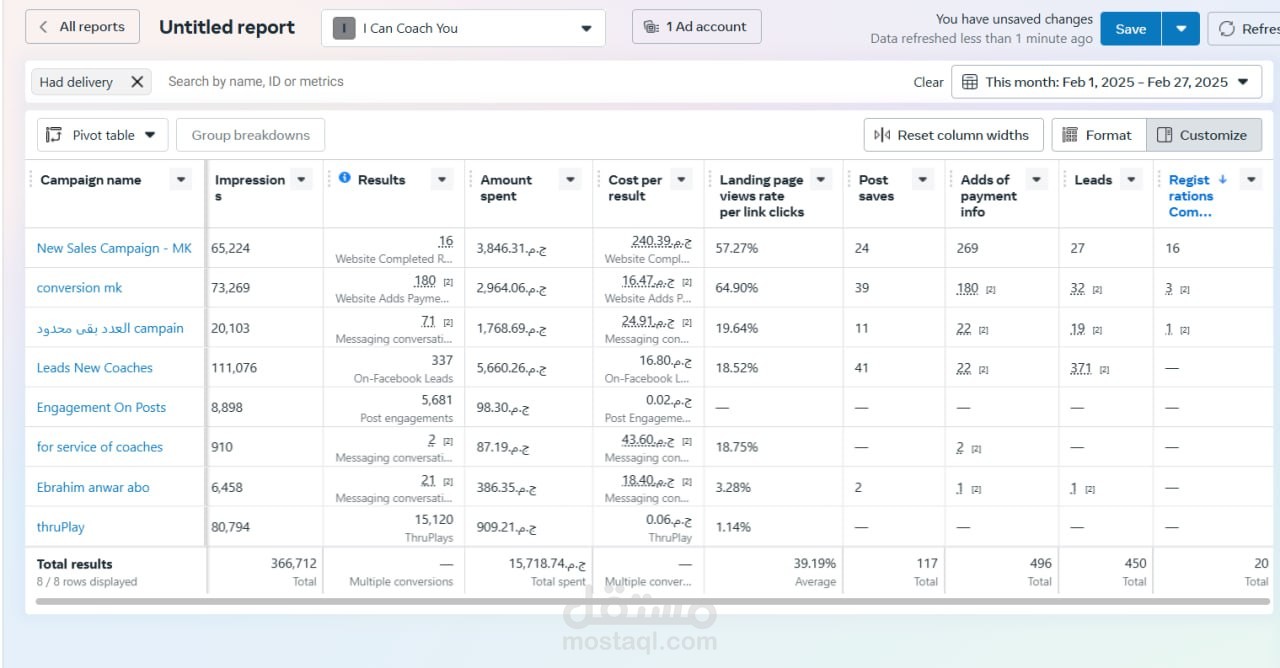1280x668 pixels.
Task: Go back to All reports
Action: coord(82,27)
